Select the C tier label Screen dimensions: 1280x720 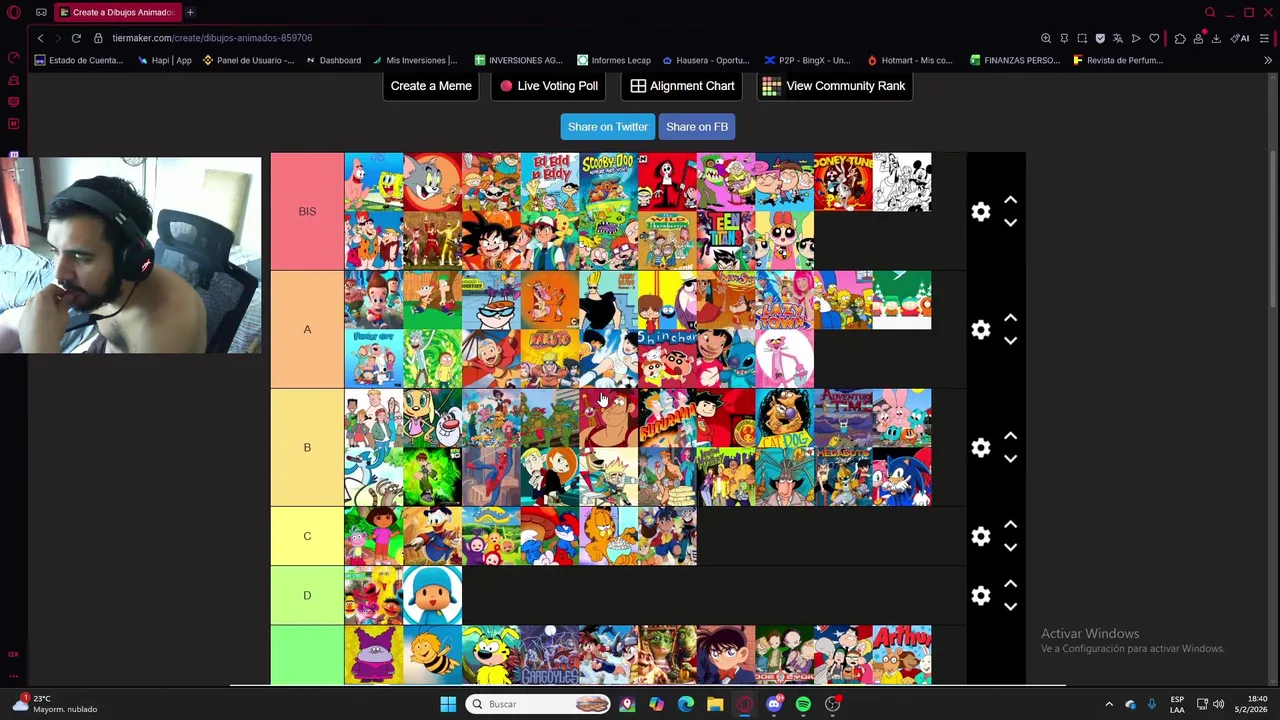coord(307,537)
